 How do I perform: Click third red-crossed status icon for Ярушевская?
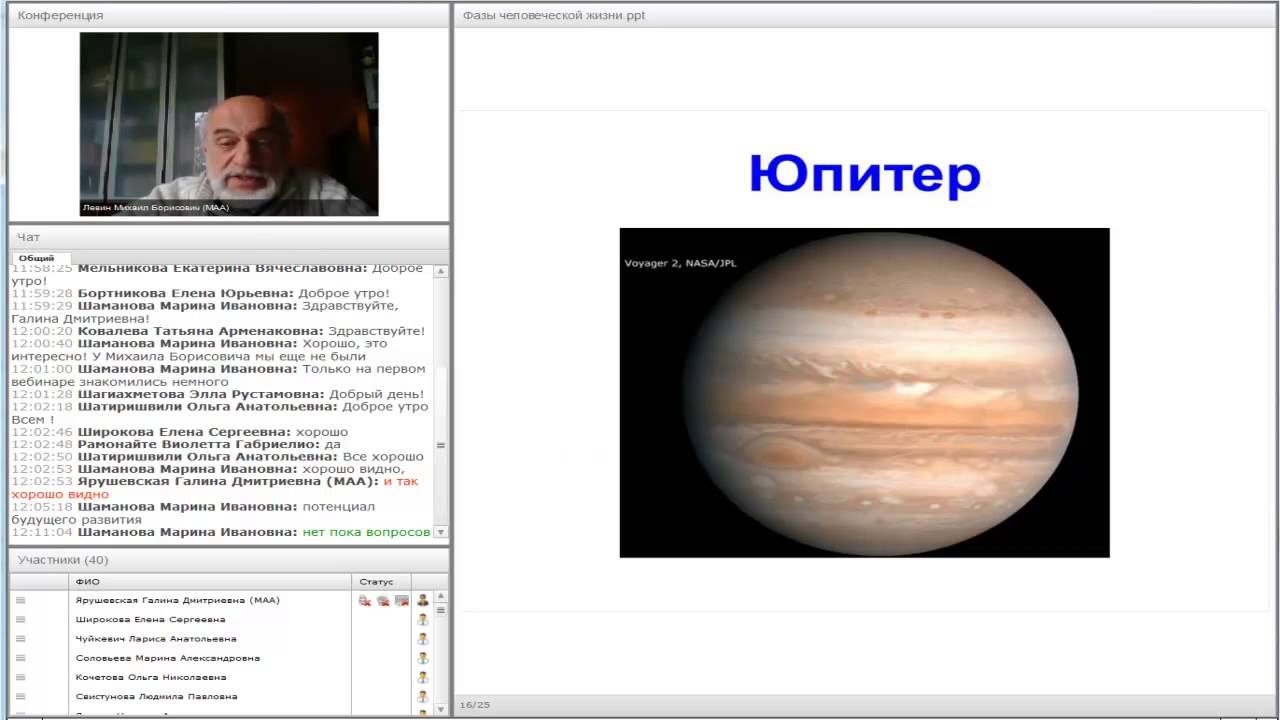click(401, 600)
